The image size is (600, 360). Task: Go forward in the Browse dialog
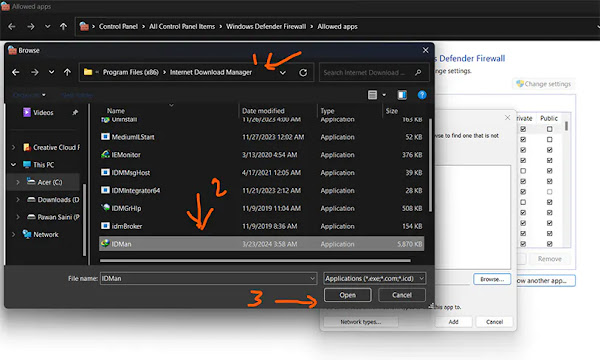[x=35, y=72]
